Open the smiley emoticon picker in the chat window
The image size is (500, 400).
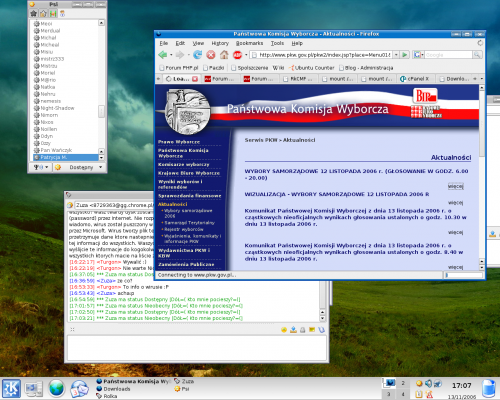coord(284,330)
